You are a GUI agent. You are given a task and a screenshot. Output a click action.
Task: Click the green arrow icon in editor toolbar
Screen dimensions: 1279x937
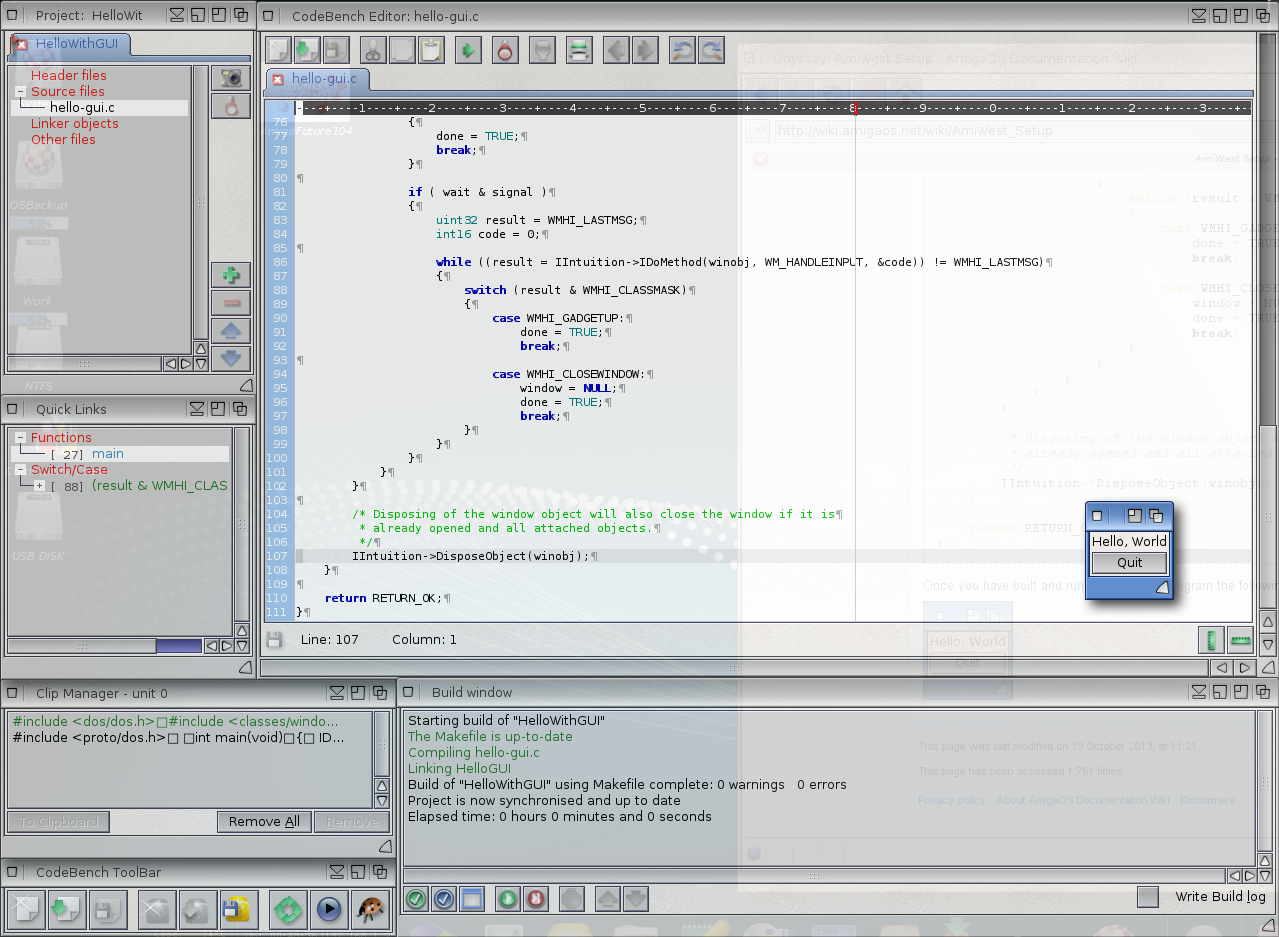point(469,49)
